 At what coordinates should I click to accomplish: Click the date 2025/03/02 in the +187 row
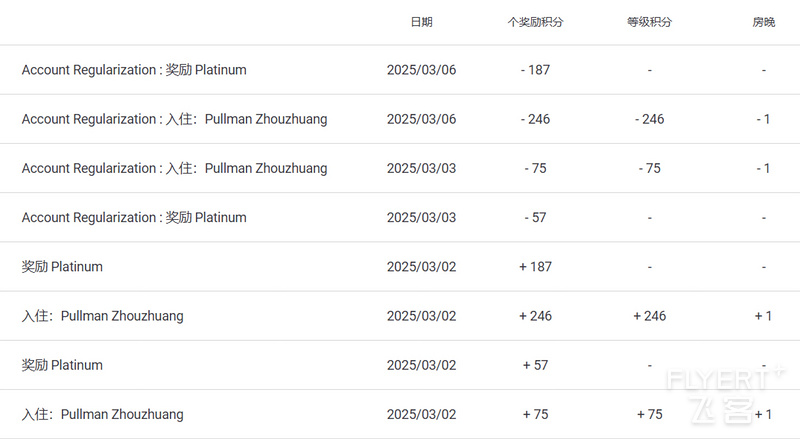pos(421,266)
